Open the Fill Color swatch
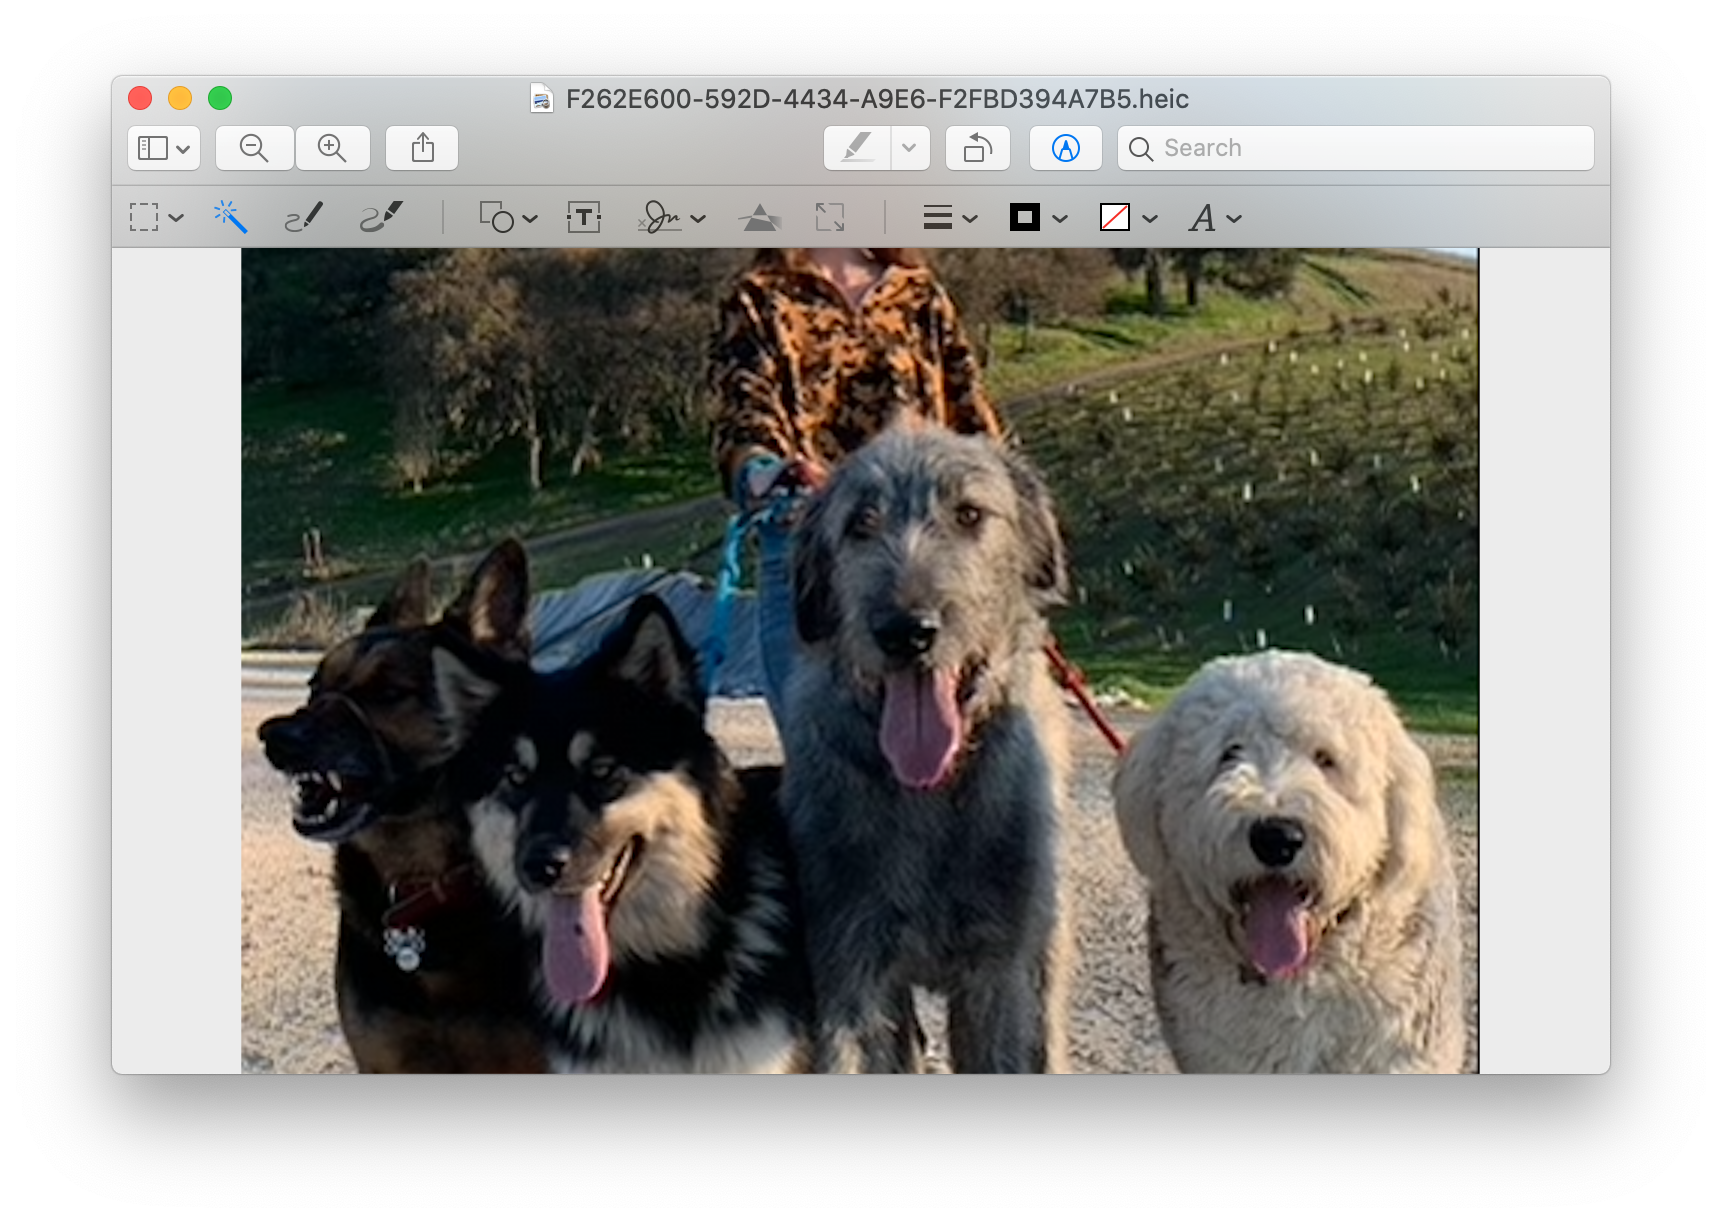1722x1222 pixels. click(x=1129, y=217)
